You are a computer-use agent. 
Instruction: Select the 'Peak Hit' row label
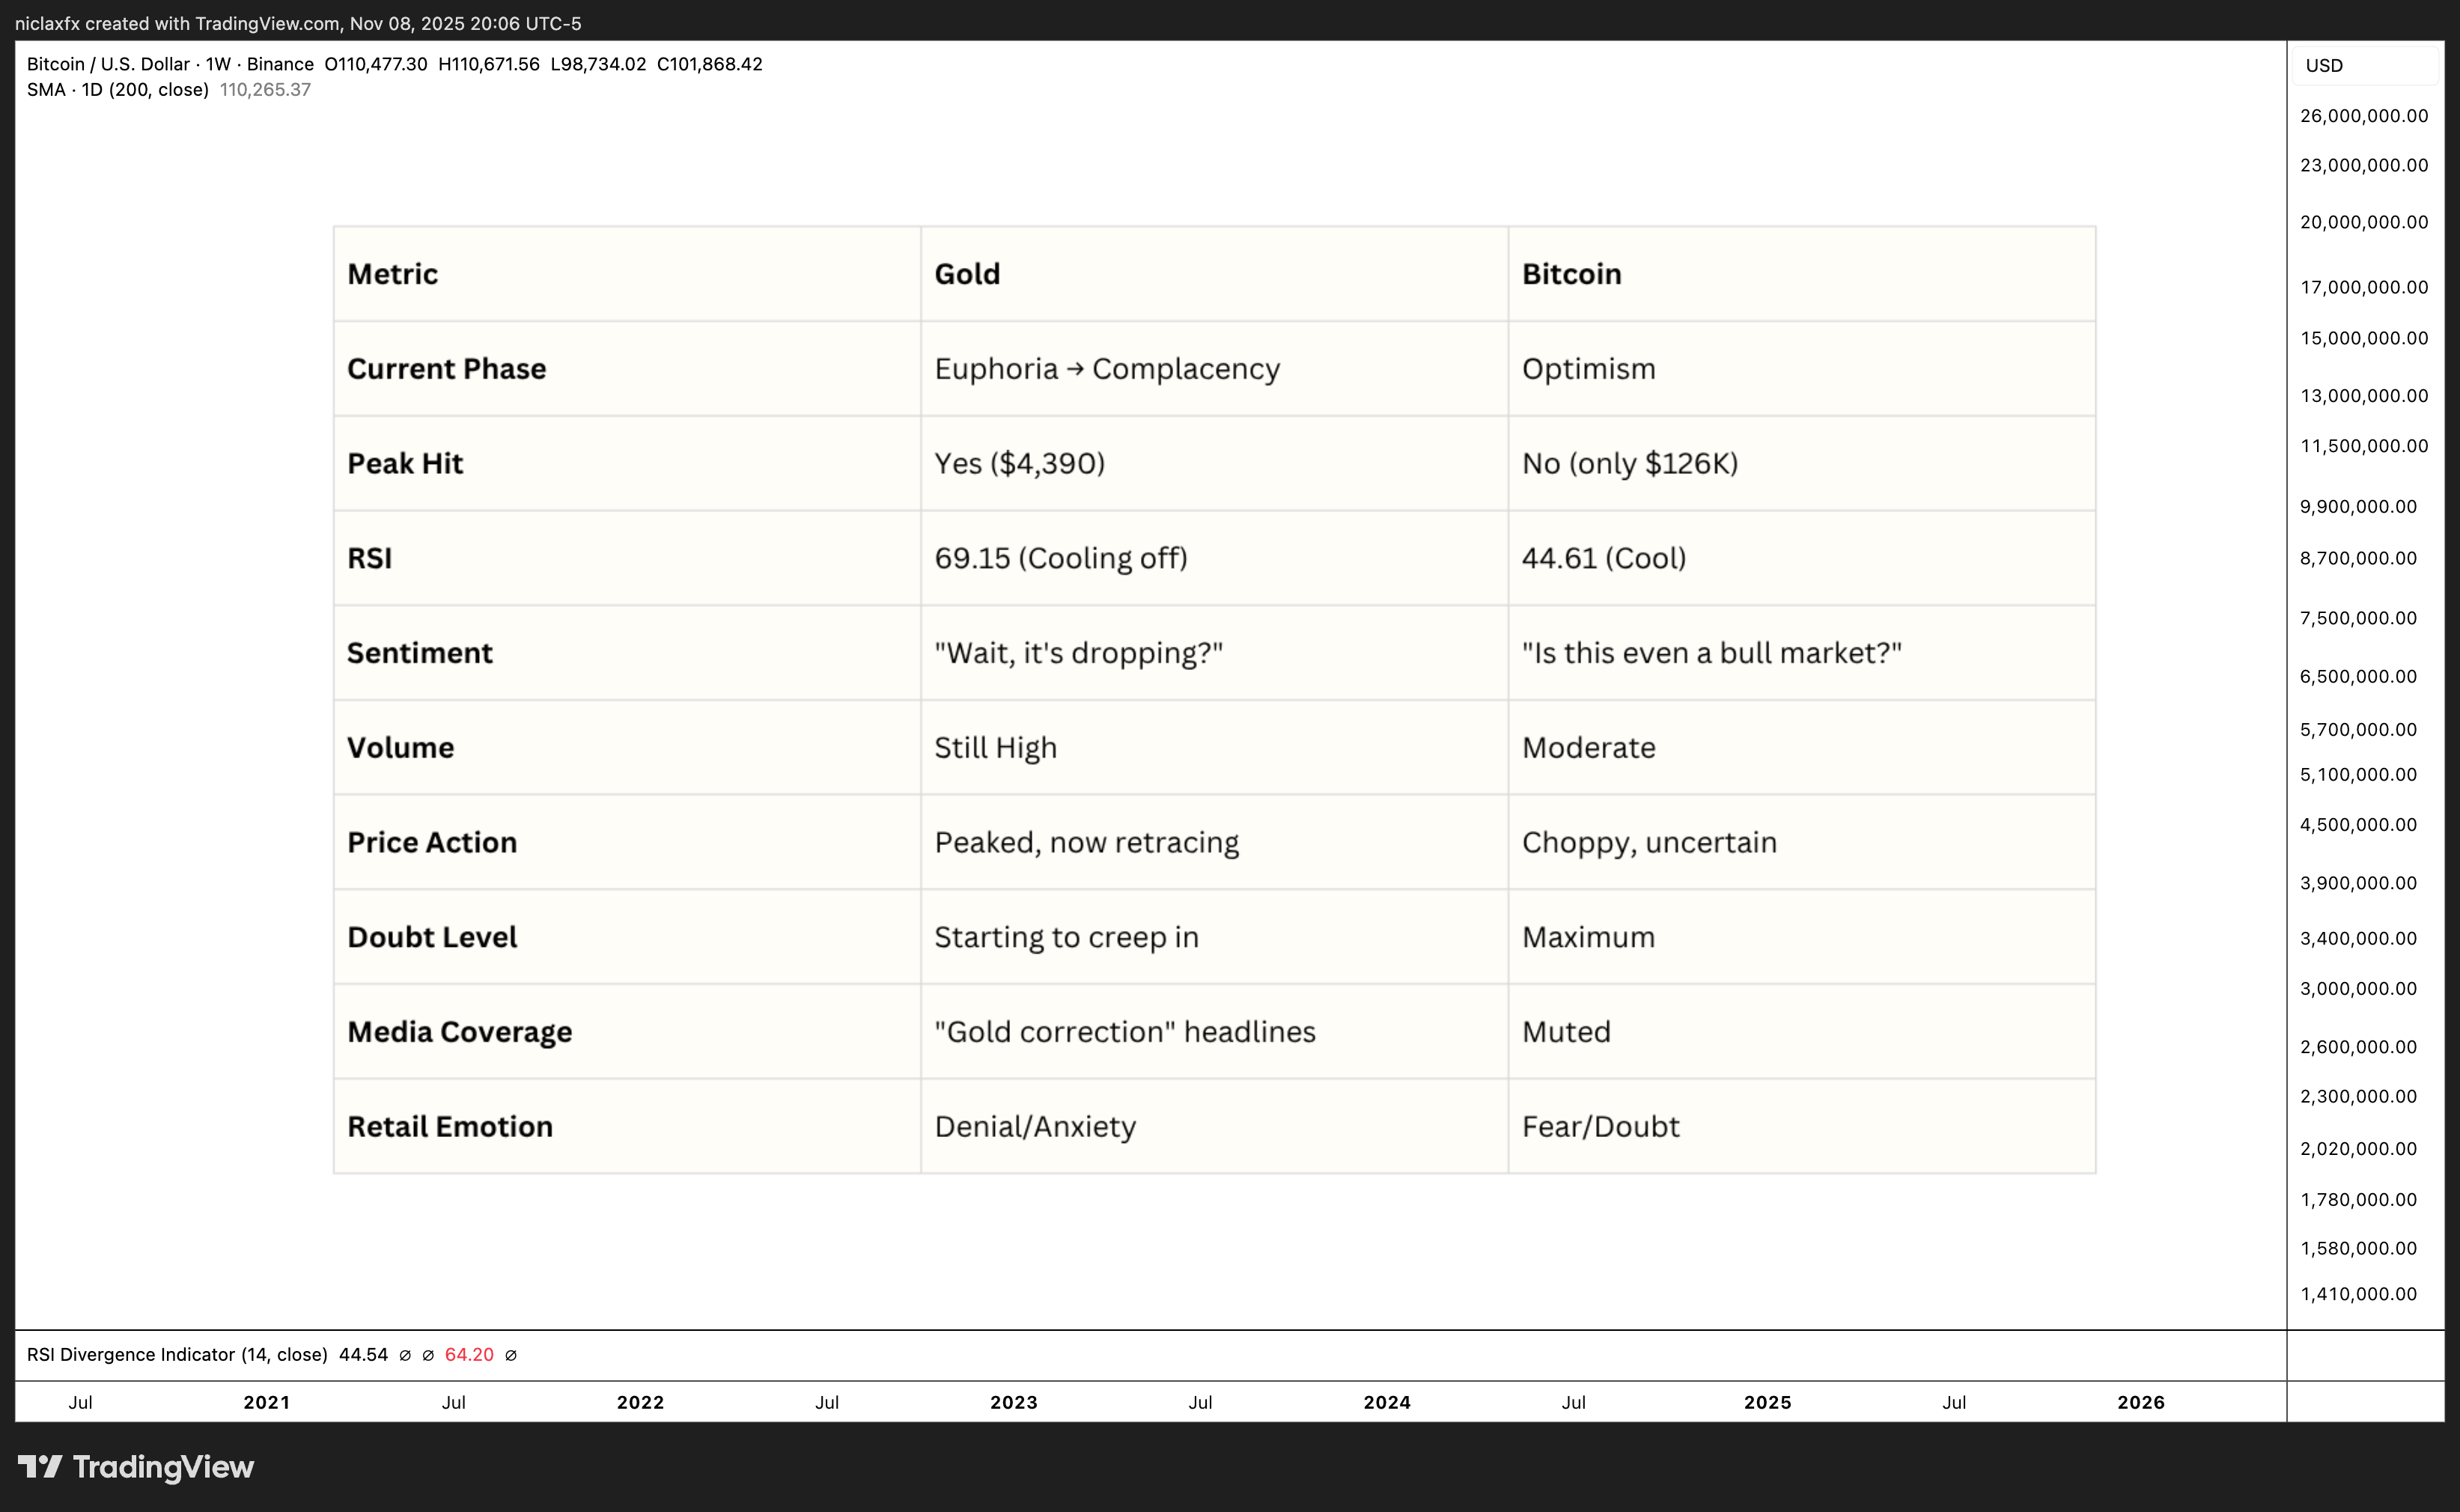(405, 463)
